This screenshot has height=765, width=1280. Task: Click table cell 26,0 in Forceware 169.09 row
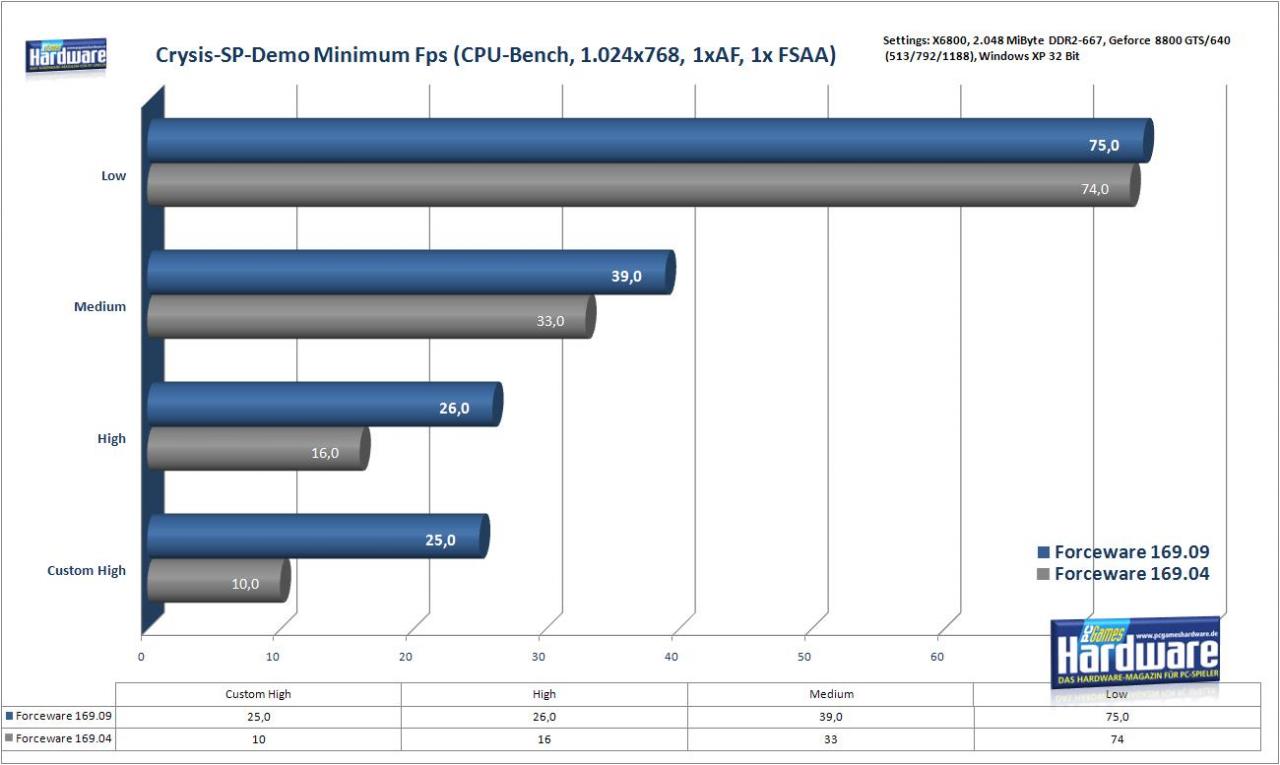(544, 716)
